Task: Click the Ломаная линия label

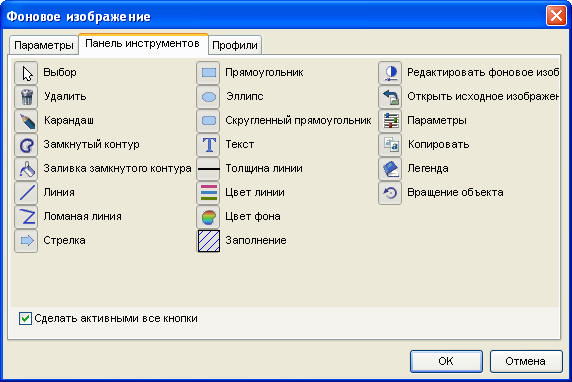Action: [82, 216]
